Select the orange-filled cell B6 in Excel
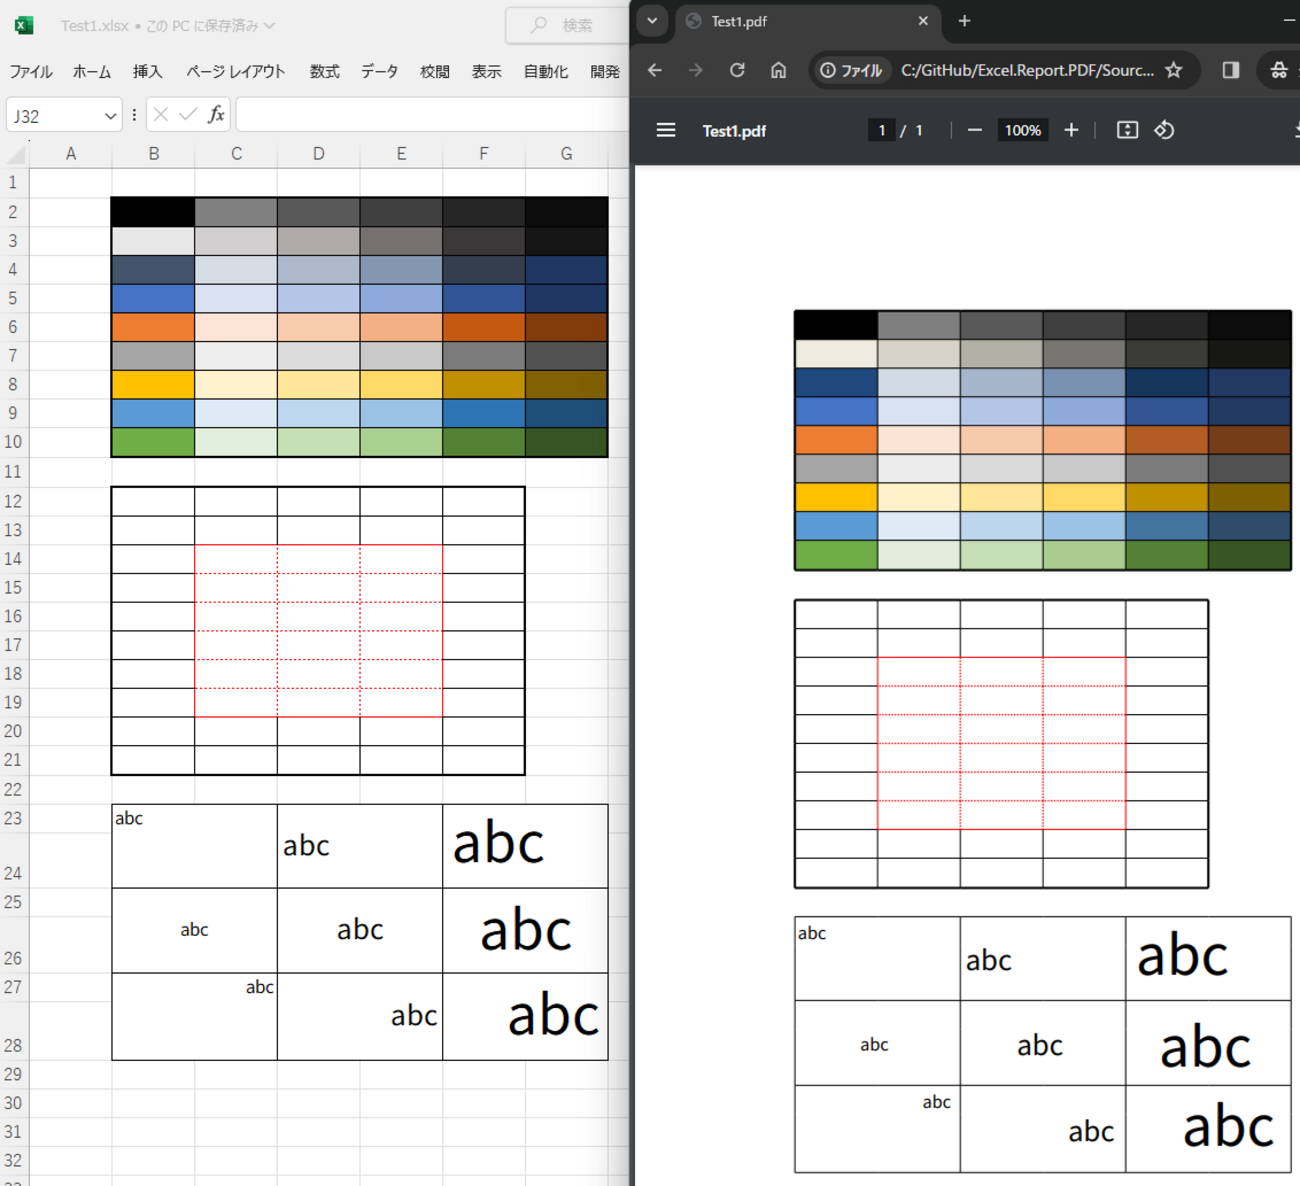This screenshot has height=1186, width=1300. pyautogui.click(x=153, y=327)
